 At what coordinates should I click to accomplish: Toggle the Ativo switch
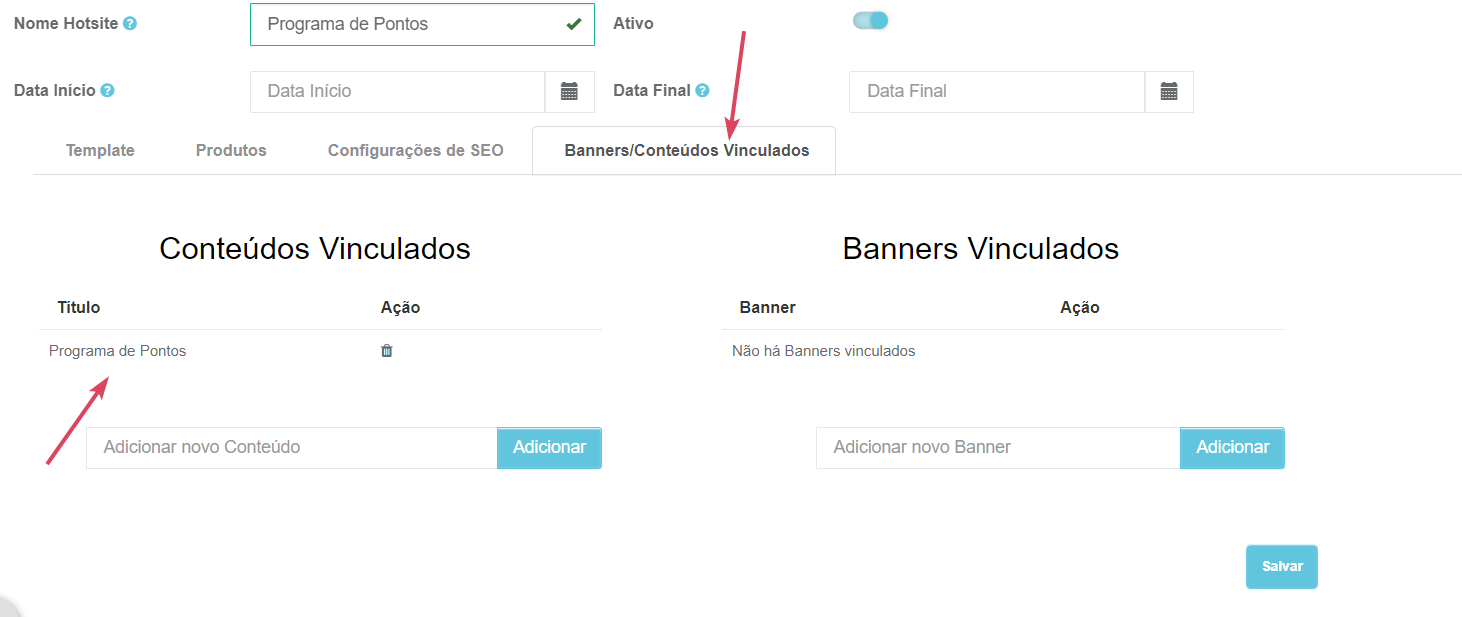(870, 20)
